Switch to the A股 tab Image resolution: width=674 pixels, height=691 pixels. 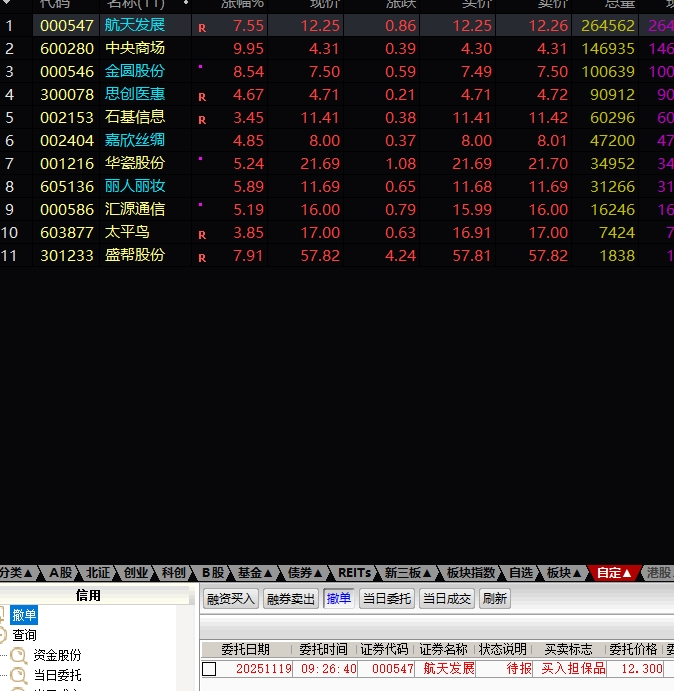(x=60, y=573)
